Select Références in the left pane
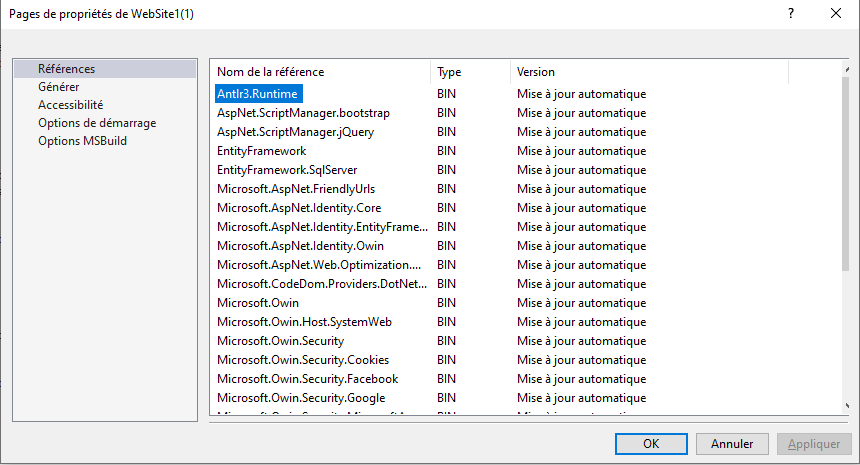Viewport: 860px width, 465px height. (x=66, y=69)
